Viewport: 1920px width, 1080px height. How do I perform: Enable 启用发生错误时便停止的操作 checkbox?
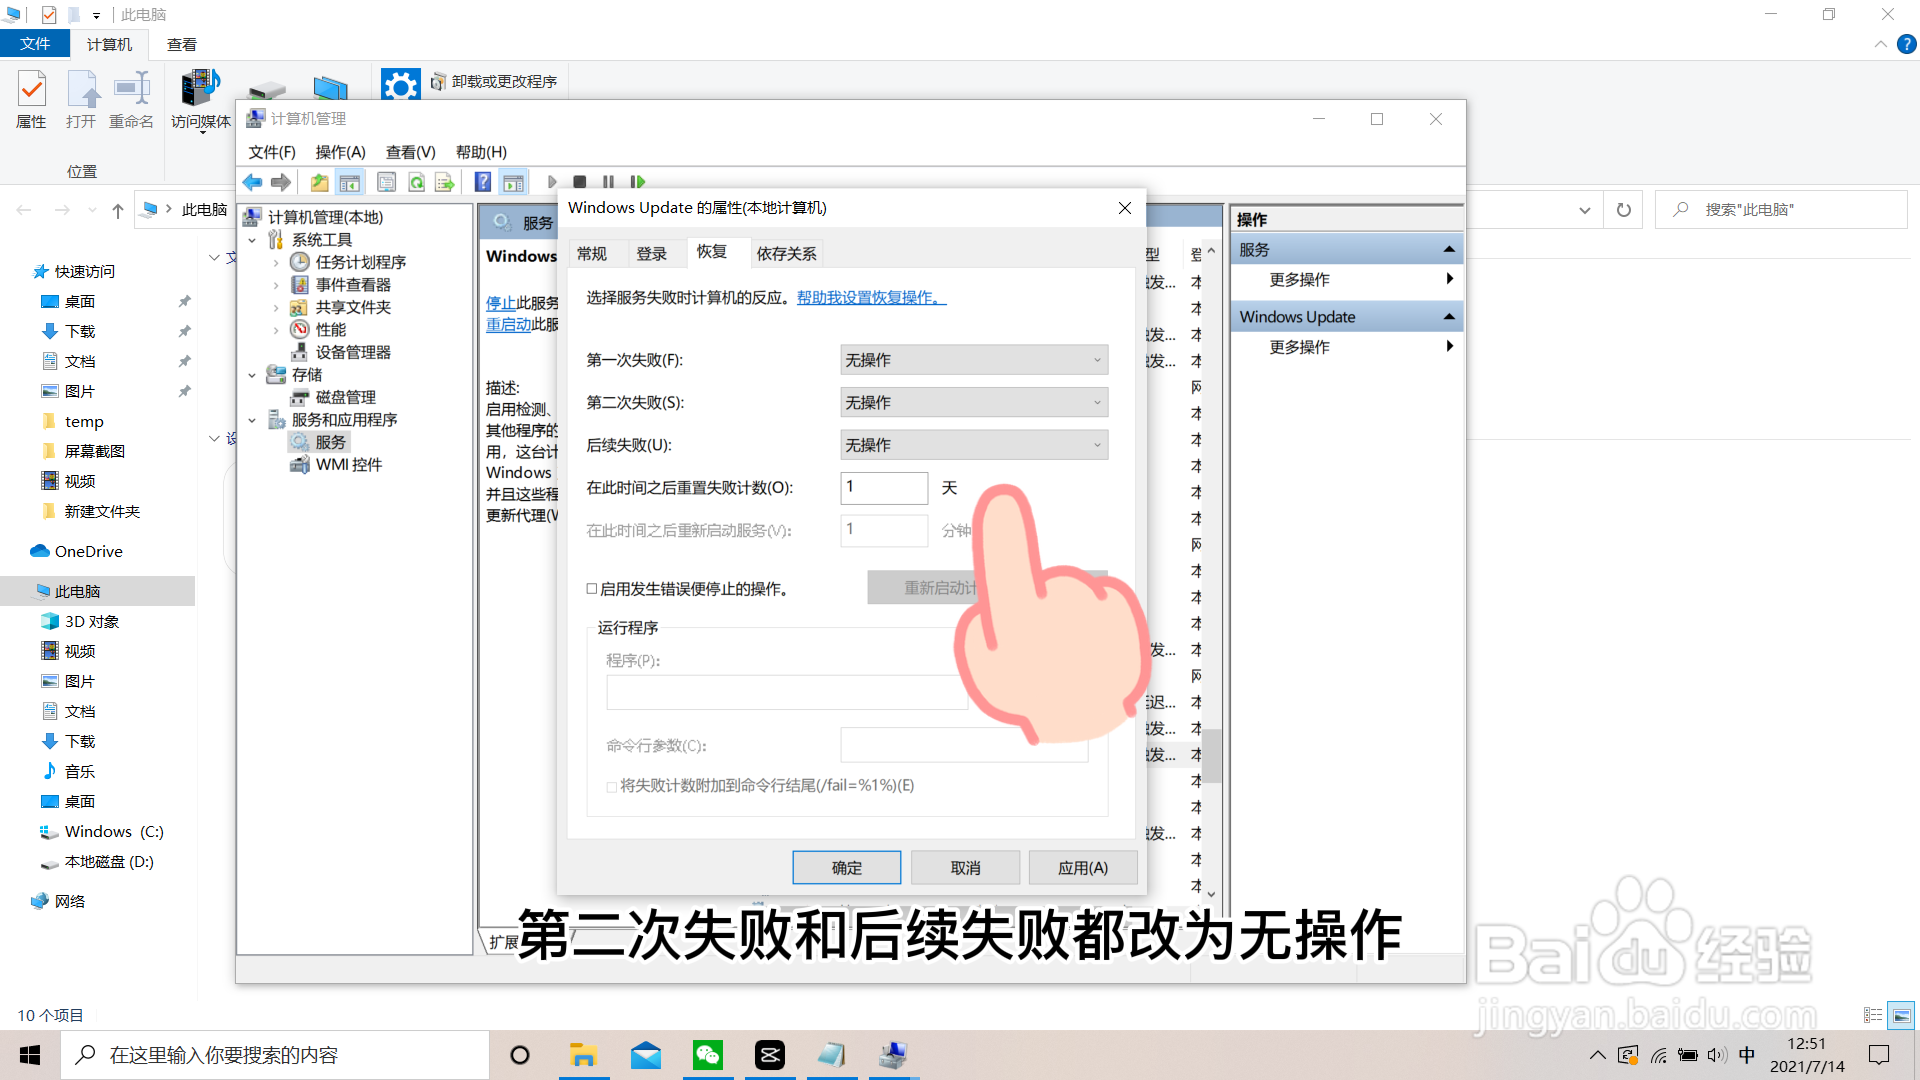[x=592, y=589]
